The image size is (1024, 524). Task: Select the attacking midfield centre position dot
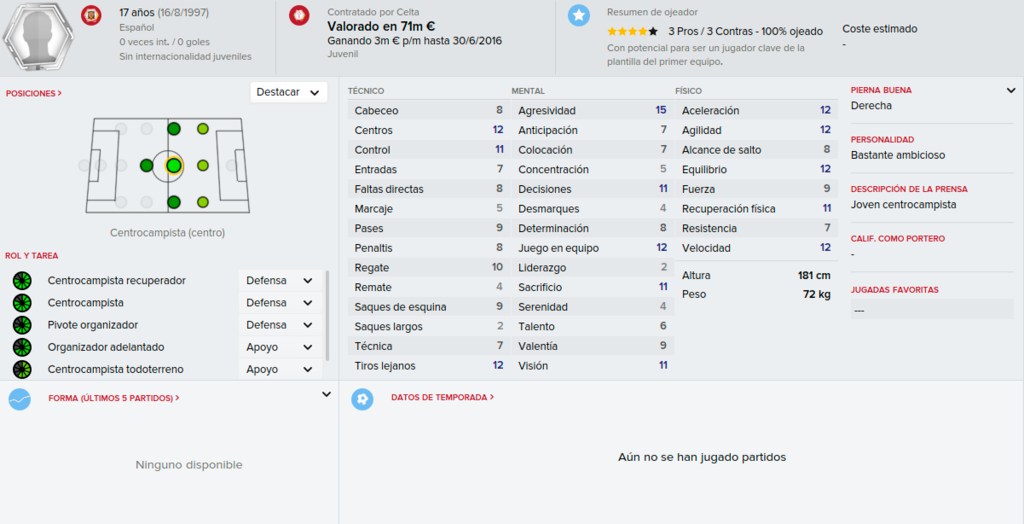202,165
